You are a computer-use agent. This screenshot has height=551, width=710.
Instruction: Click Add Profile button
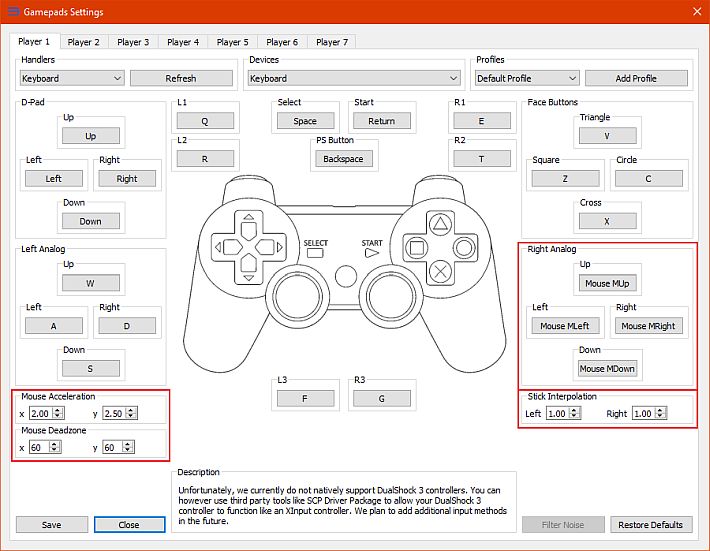click(x=636, y=78)
